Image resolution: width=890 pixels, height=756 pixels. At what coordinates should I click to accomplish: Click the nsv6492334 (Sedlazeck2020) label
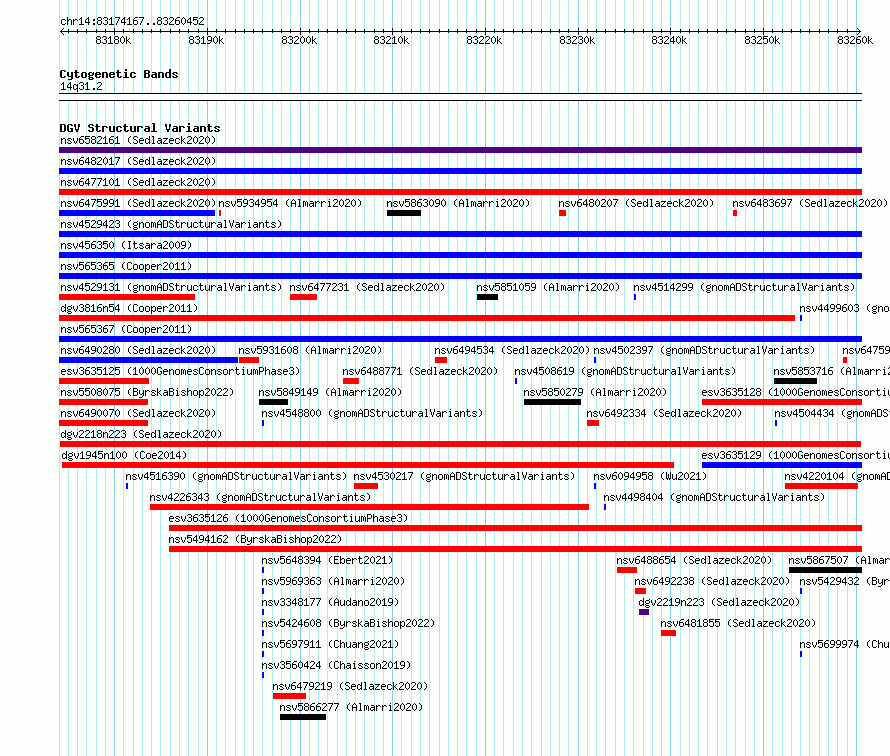664,413
